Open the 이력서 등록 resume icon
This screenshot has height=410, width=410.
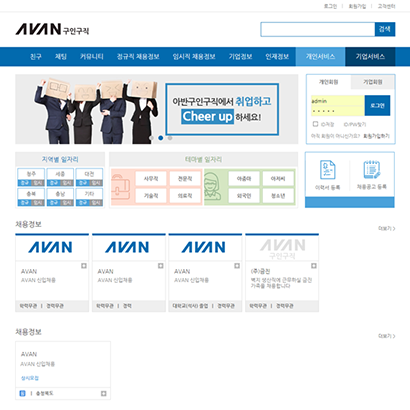pos(328,170)
